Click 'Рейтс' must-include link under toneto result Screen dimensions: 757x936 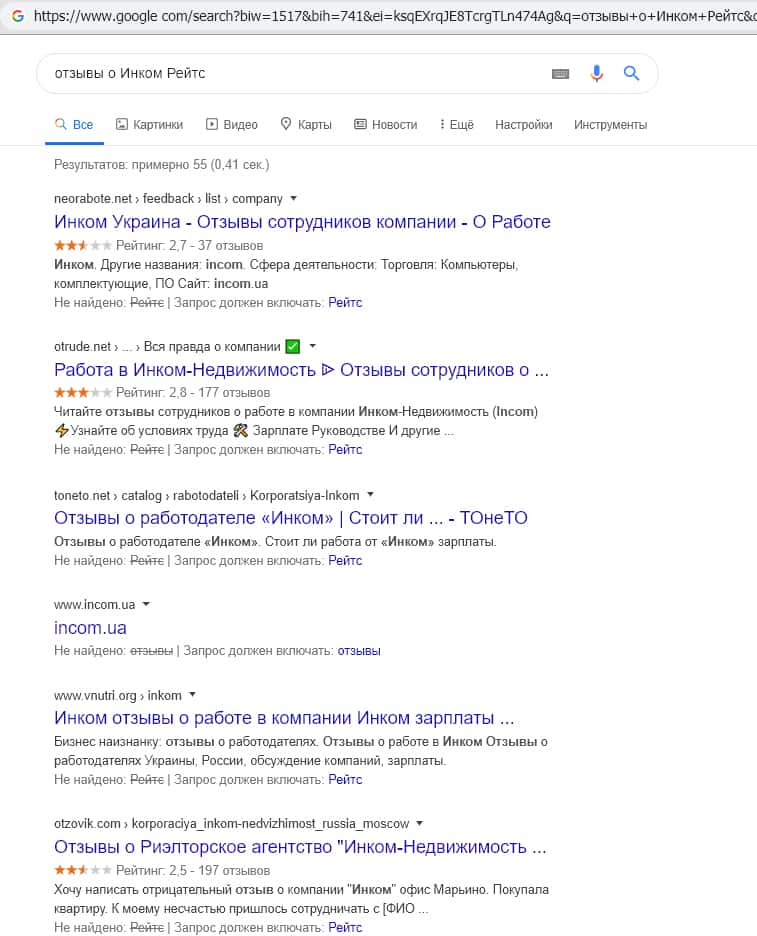[x=345, y=561]
